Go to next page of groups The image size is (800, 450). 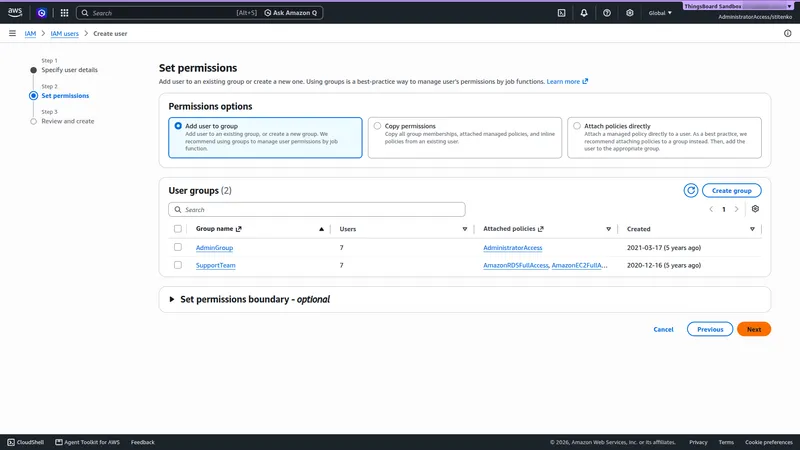(736, 209)
